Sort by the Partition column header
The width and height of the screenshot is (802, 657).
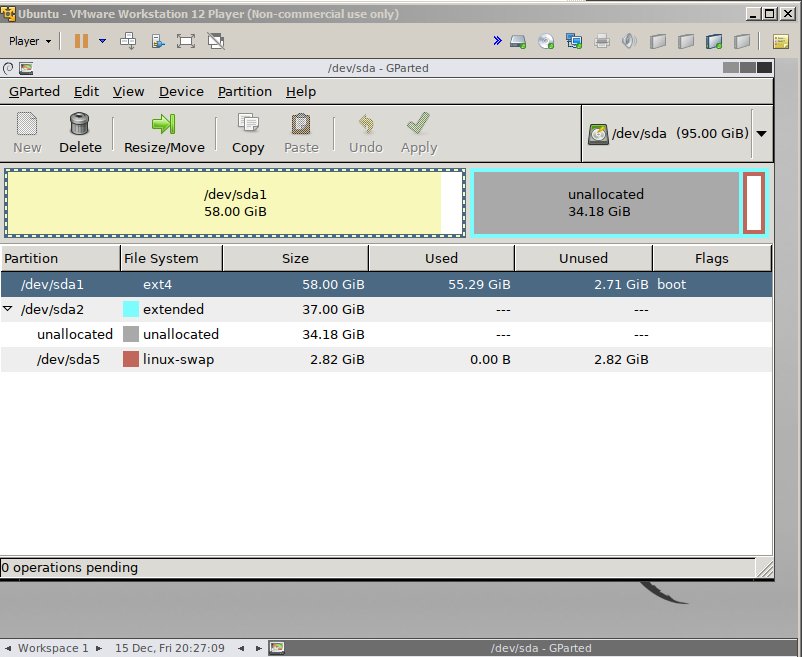pos(60,258)
